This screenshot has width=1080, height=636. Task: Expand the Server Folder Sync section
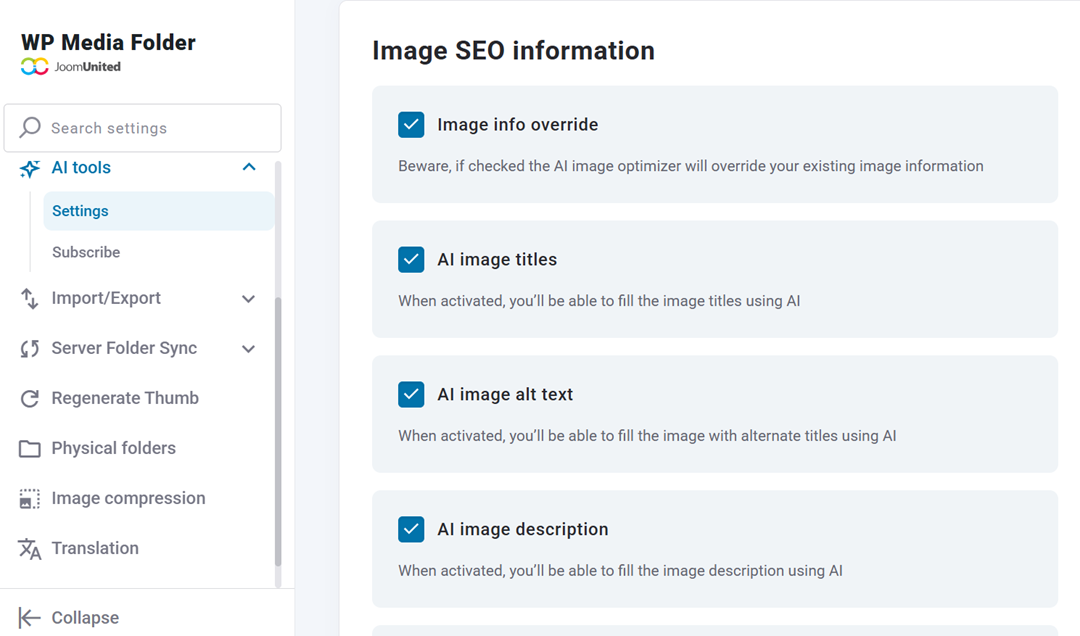click(x=249, y=348)
